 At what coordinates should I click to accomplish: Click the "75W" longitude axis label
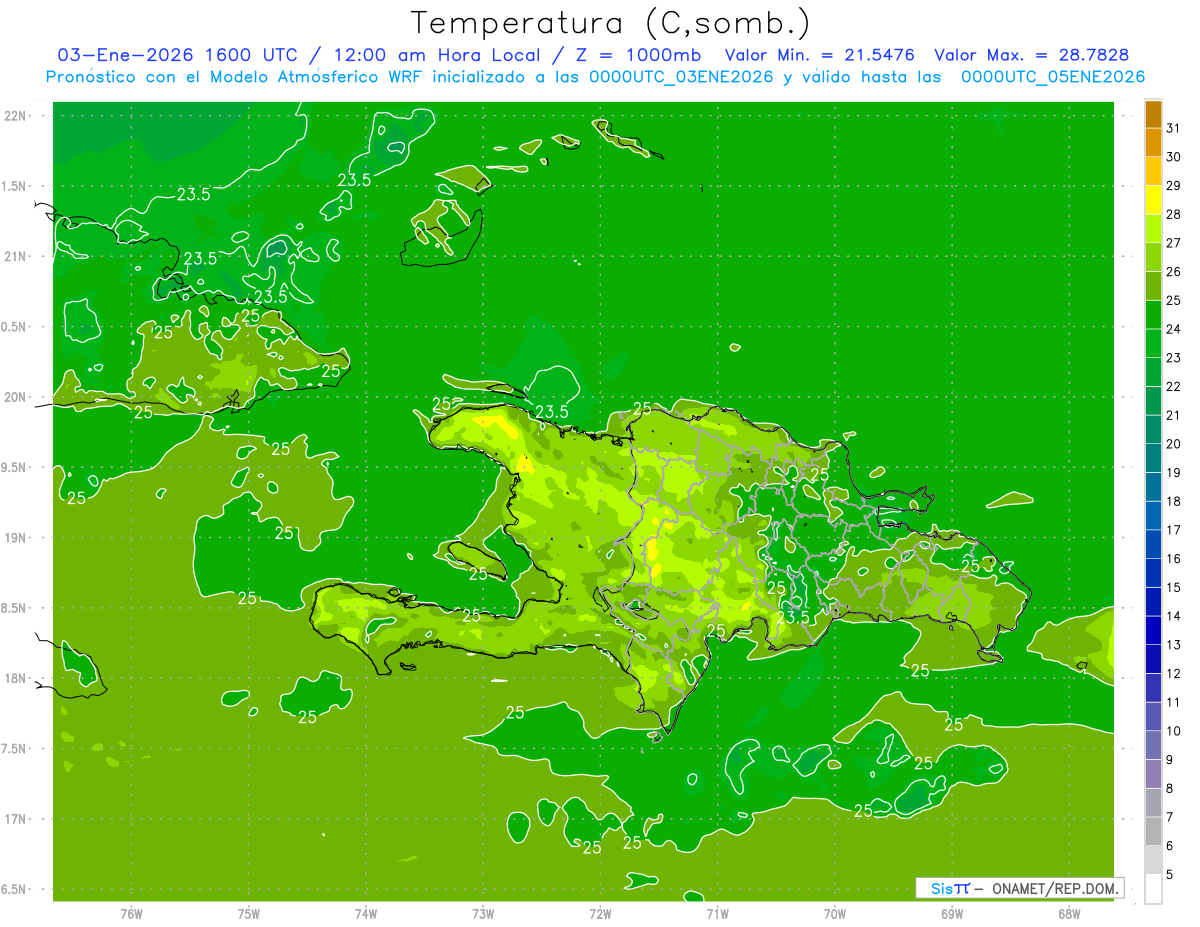(x=248, y=913)
